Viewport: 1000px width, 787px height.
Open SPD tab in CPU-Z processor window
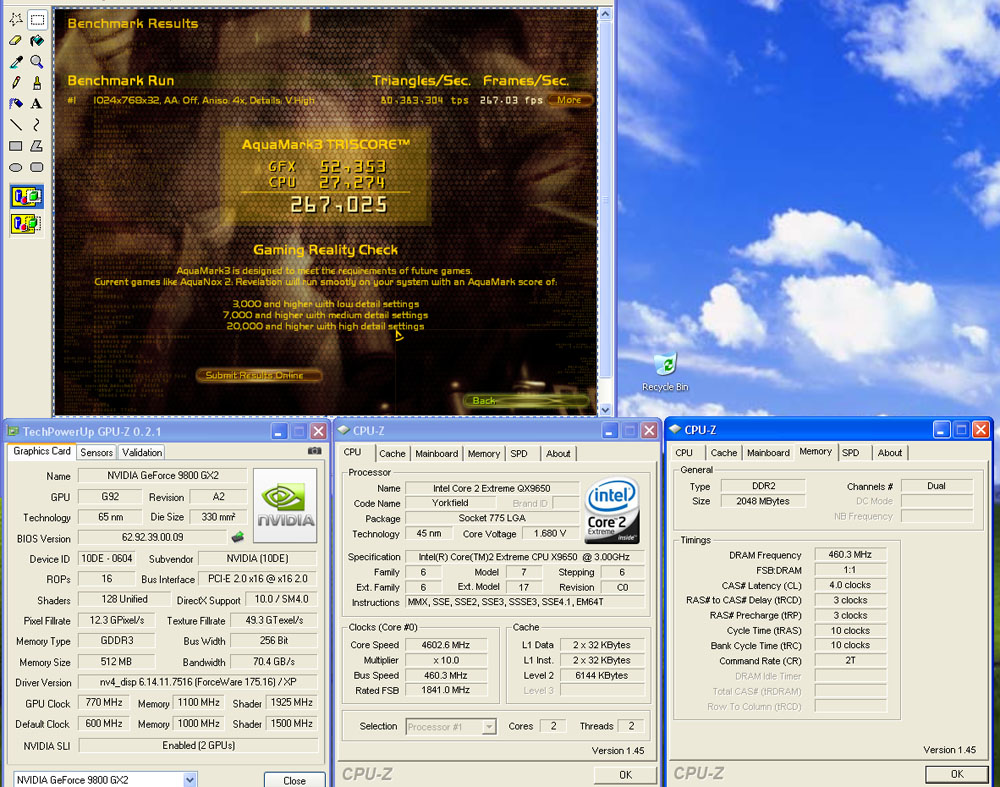point(519,453)
